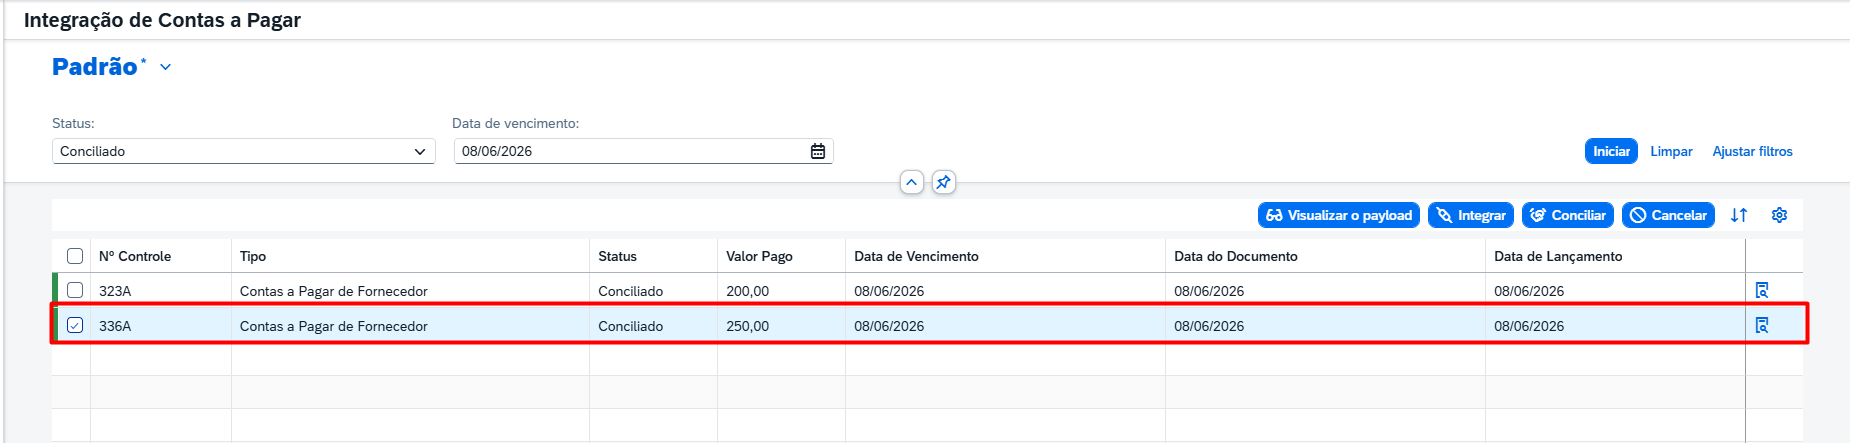Clear filters with Limpar

[1671, 151]
